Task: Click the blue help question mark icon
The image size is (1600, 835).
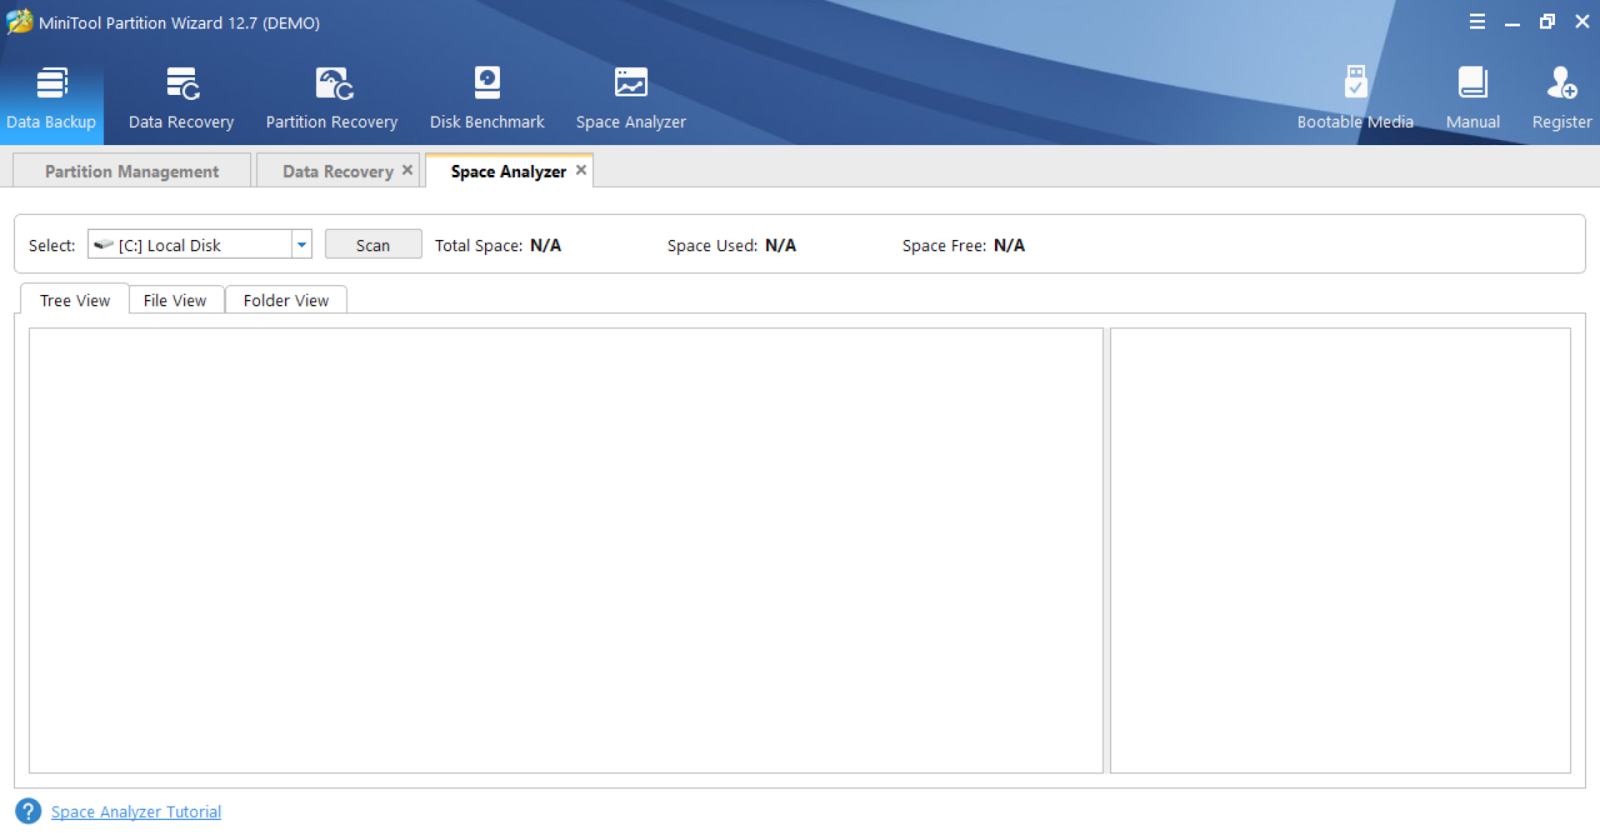Action: pyautogui.click(x=28, y=811)
